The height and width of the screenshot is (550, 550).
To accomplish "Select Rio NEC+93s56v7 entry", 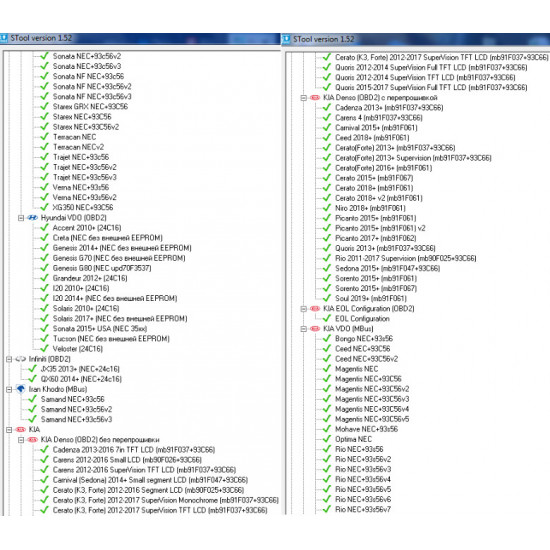I will click(x=363, y=509).
